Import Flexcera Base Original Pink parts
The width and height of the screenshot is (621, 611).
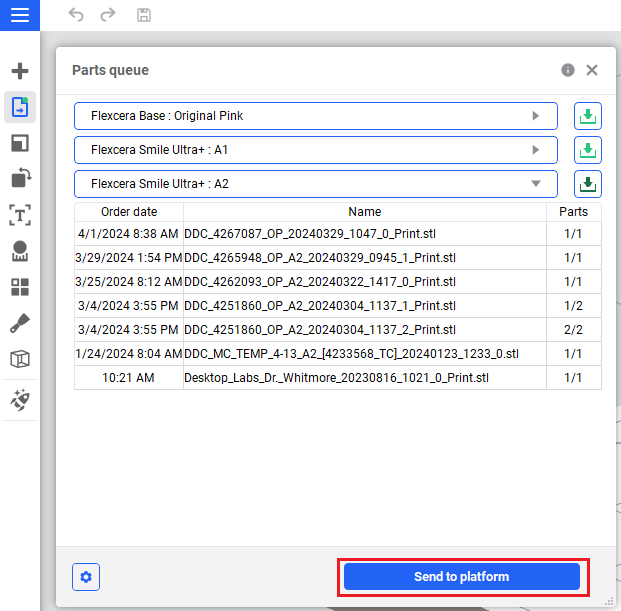pos(588,116)
